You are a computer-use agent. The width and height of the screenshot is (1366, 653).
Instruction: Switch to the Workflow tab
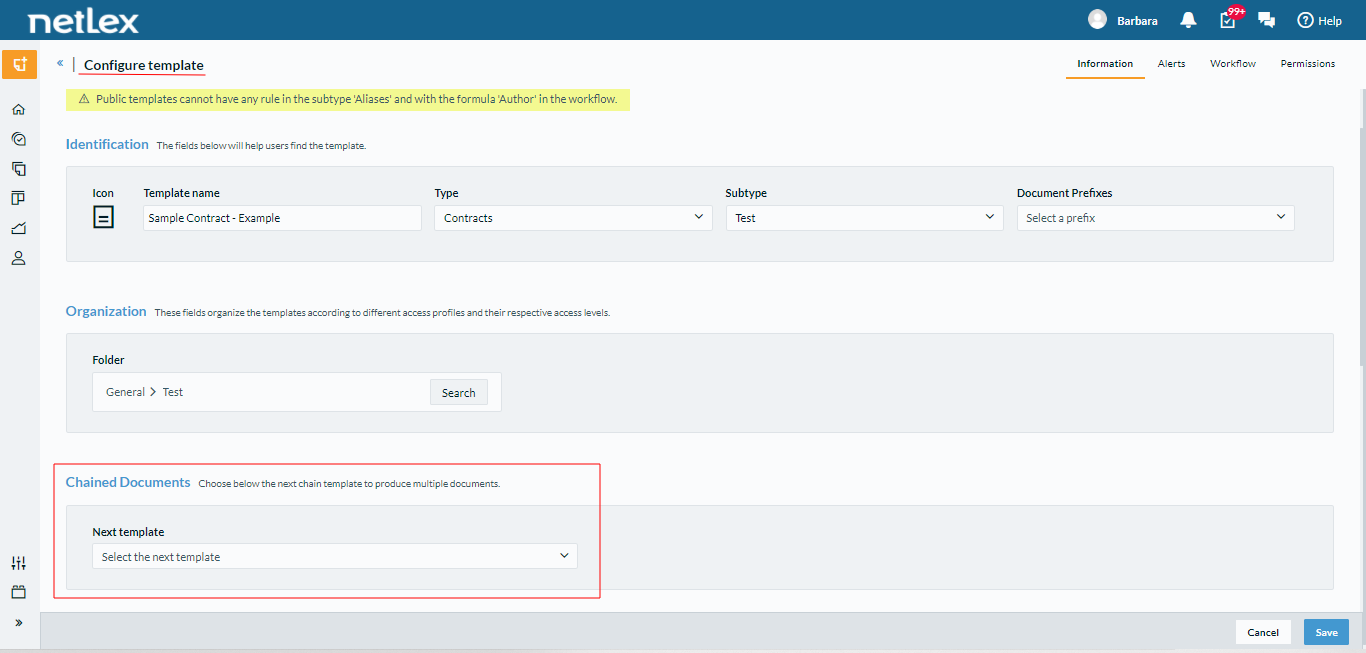coord(1233,64)
